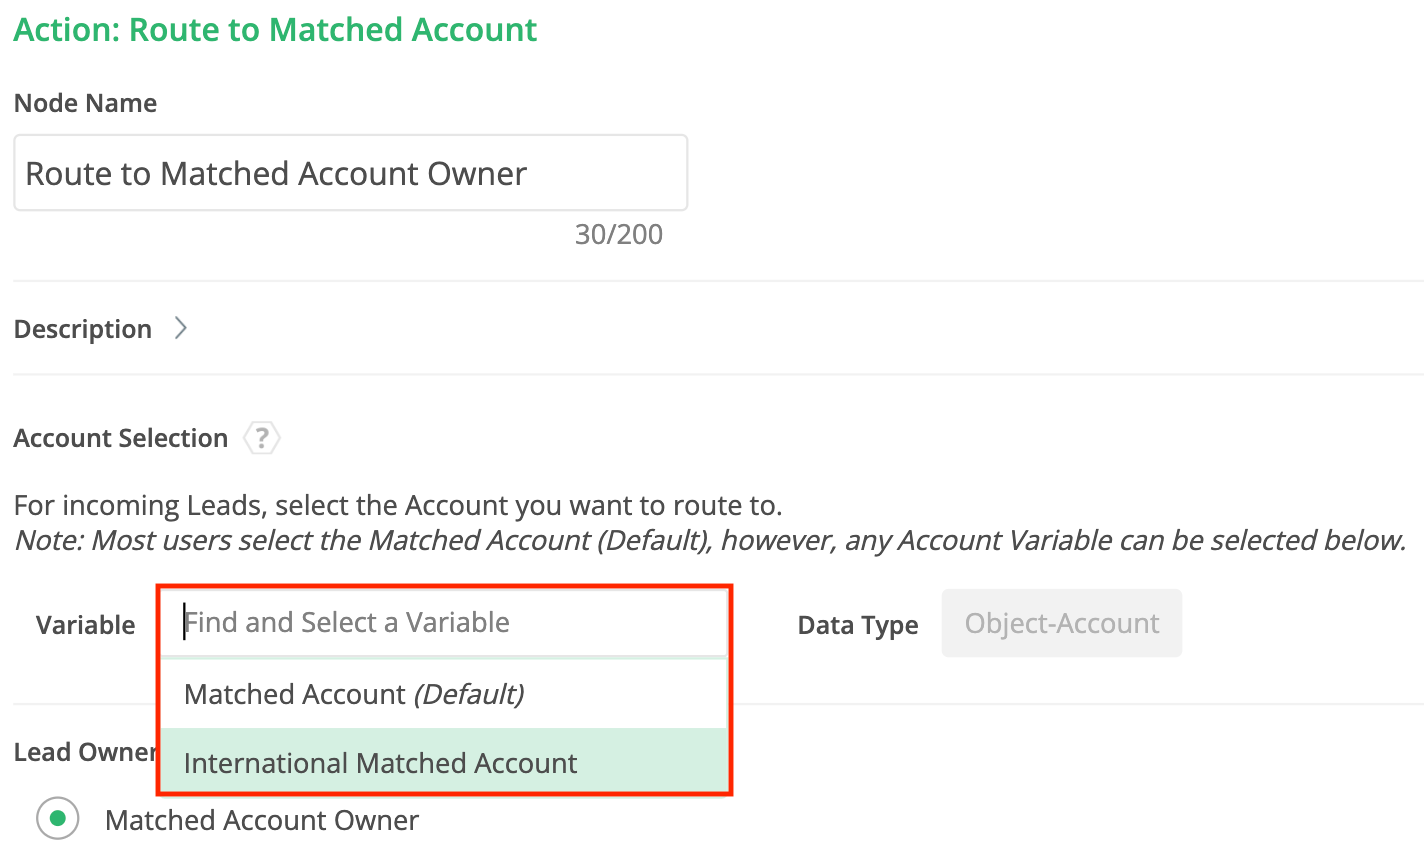Click the Find and Select a Variable field

[444, 622]
